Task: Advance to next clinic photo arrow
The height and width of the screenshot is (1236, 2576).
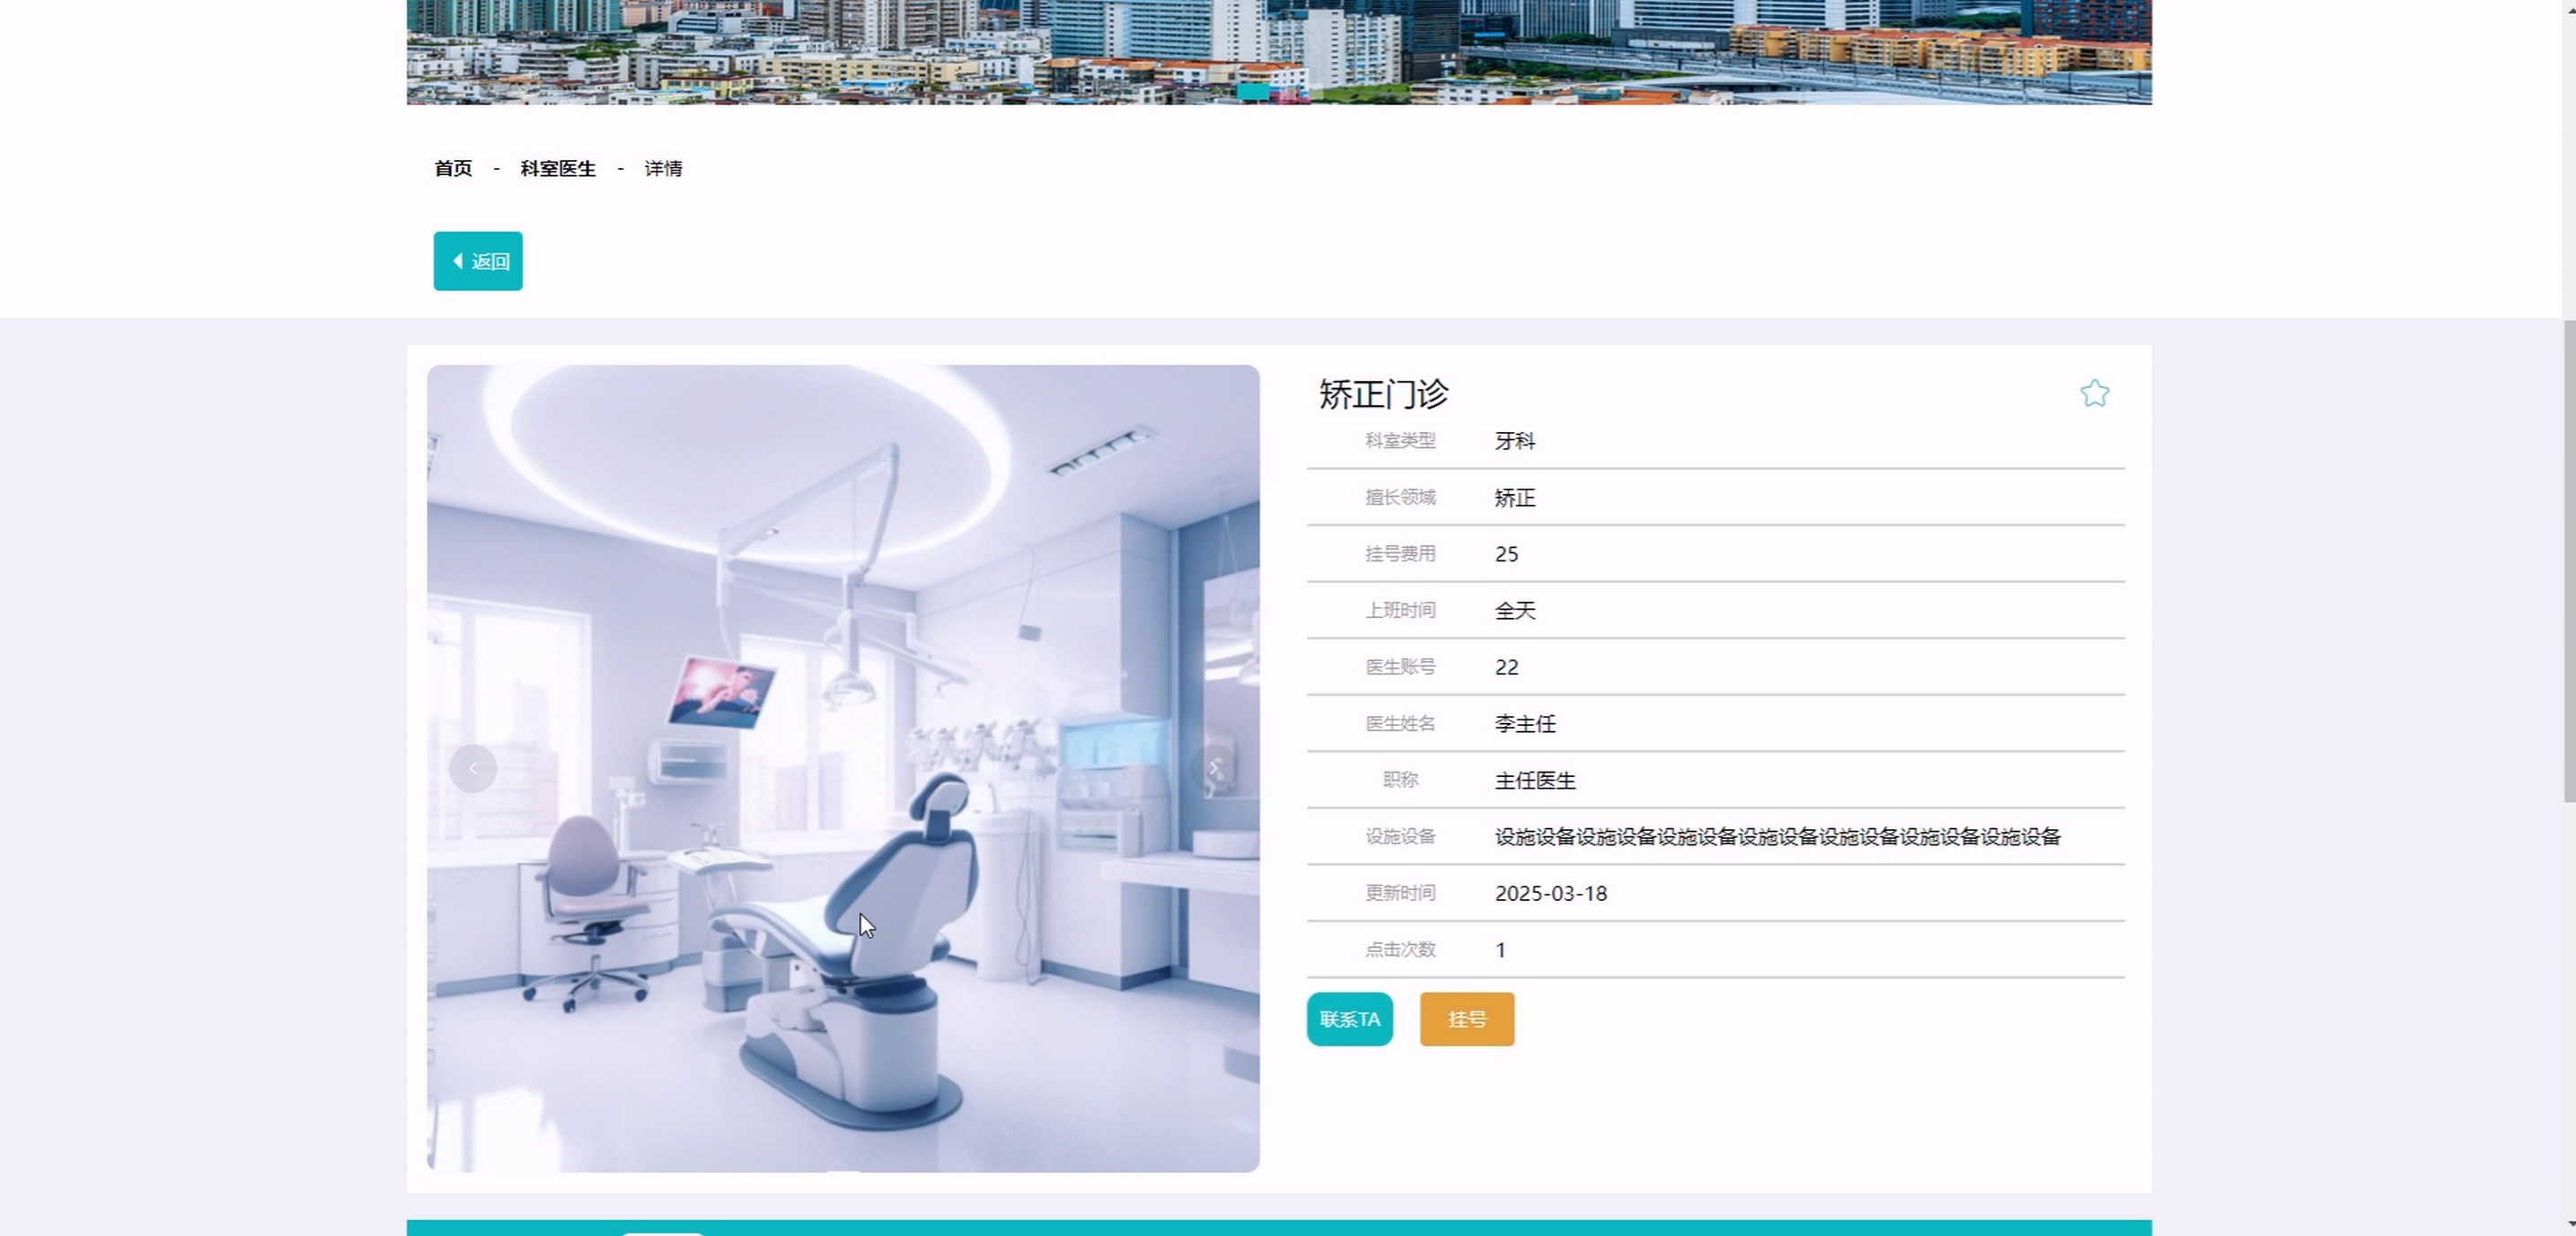Action: coord(1214,768)
